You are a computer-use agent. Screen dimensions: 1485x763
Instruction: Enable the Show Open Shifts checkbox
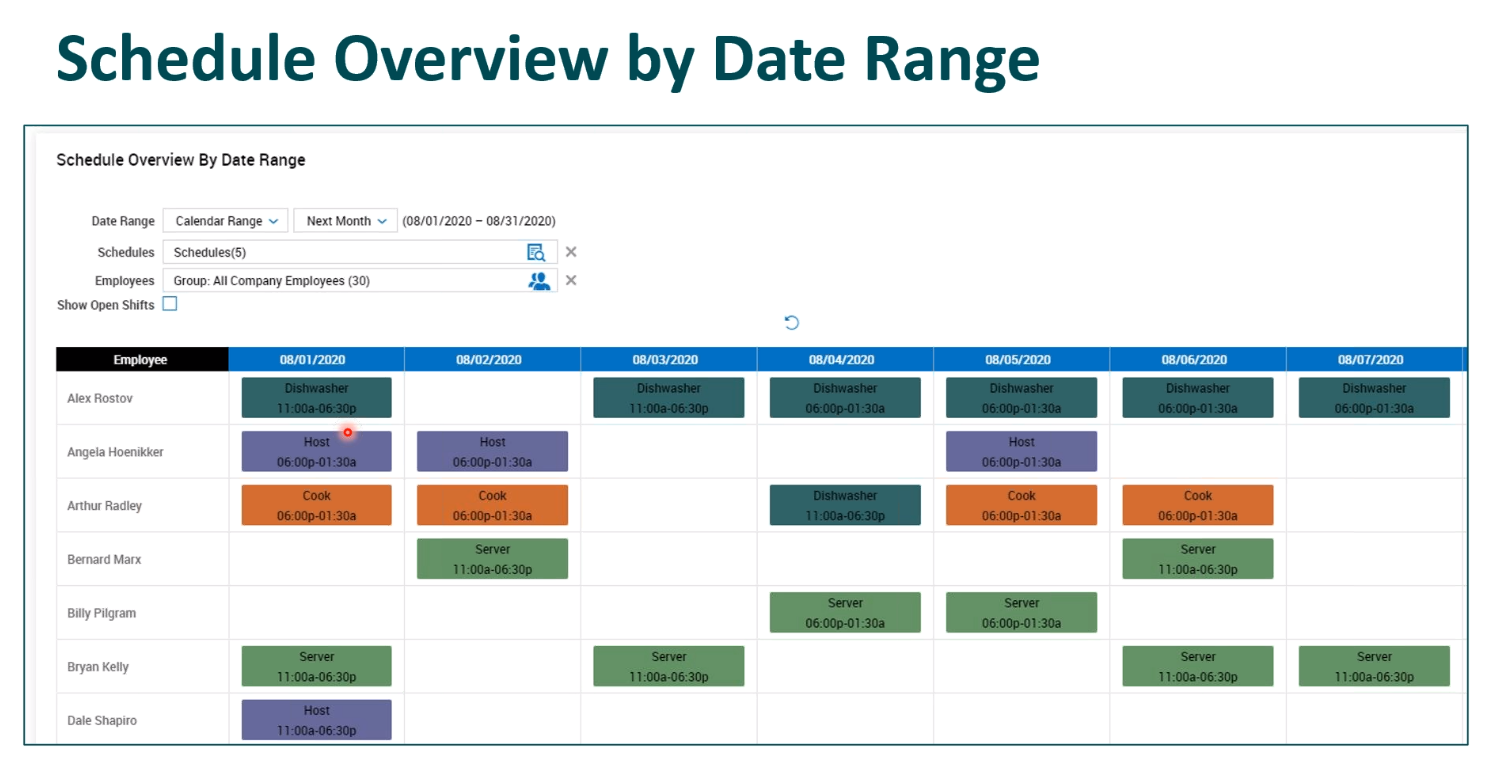[x=170, y=304]
